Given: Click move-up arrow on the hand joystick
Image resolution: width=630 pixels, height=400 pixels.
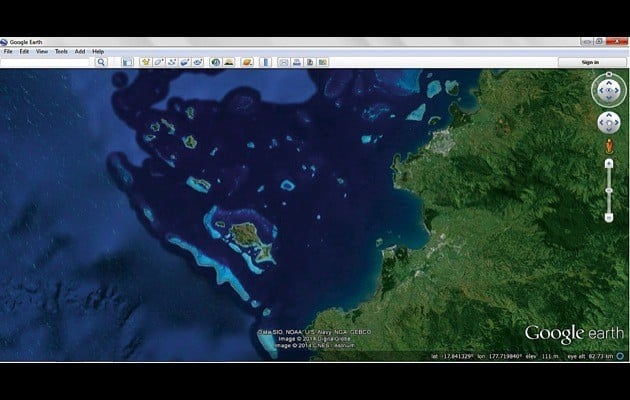Looking at the screenshot, I should [609, 116].
